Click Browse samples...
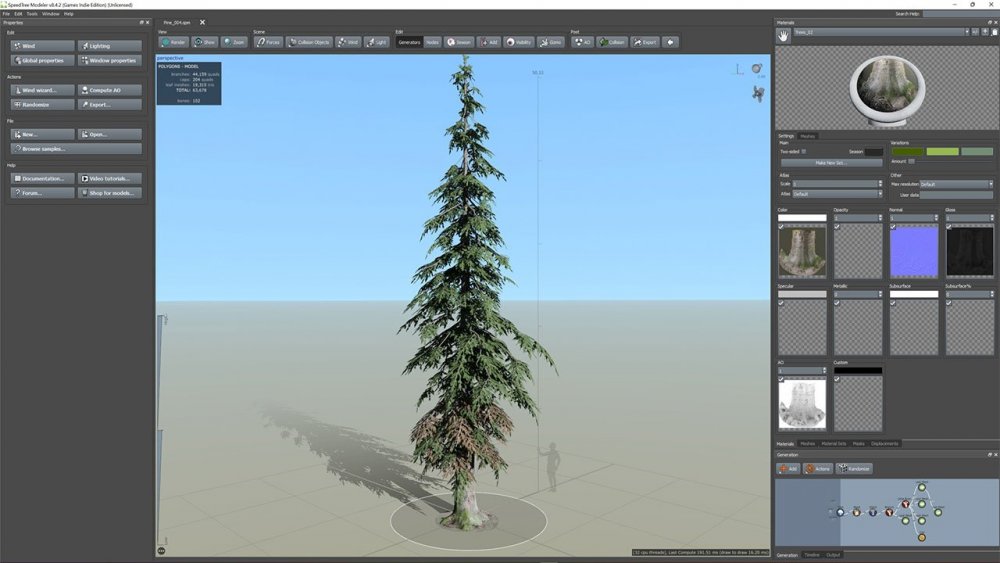1000x563 pixels. pos(77,149)
